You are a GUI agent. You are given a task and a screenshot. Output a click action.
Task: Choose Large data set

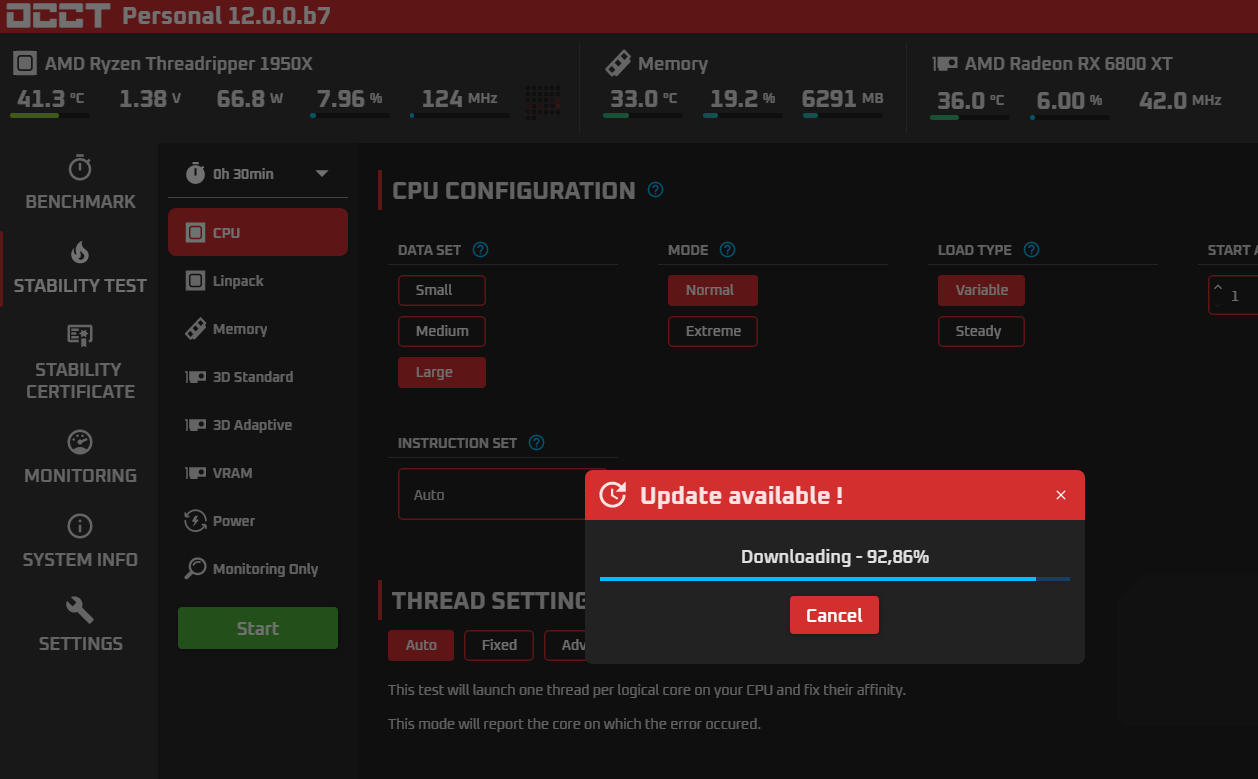(442, 372)
